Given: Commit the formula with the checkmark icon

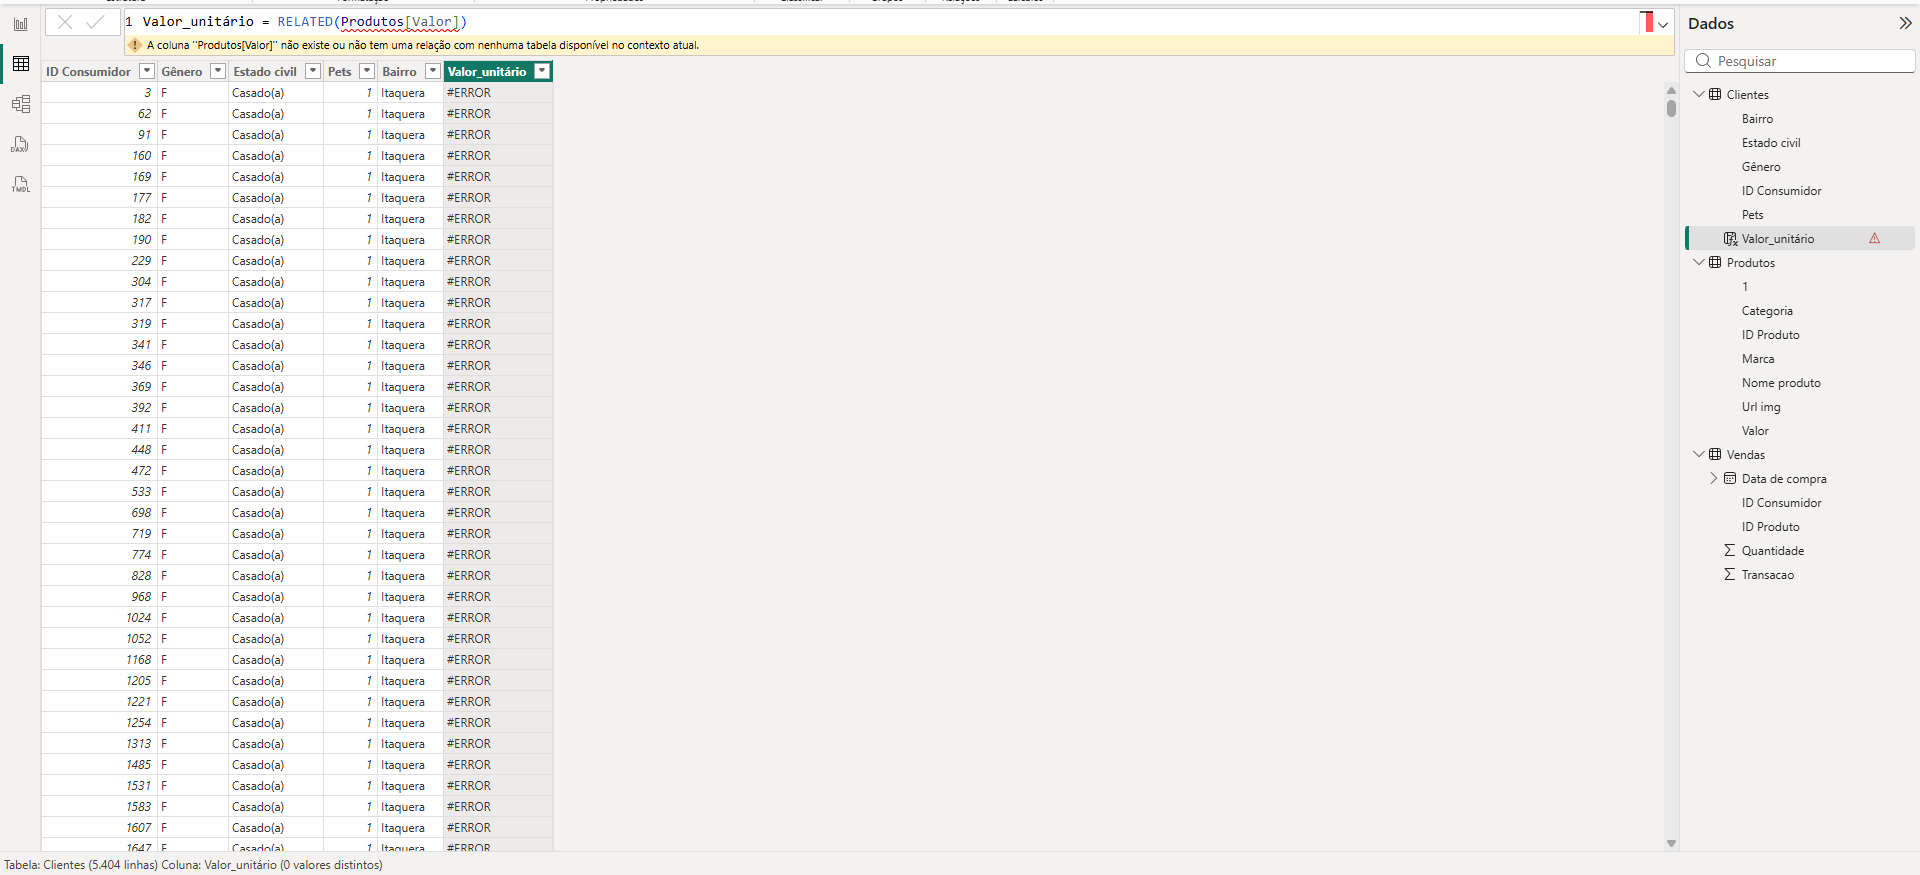Looking at the screenshot, I should (x=96, y=22).
